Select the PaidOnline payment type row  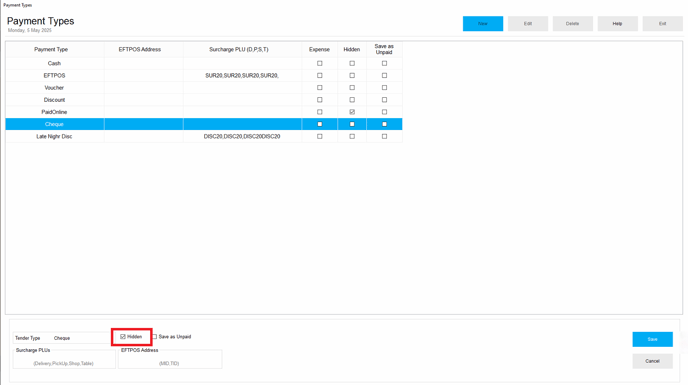[x=204, y=112]
